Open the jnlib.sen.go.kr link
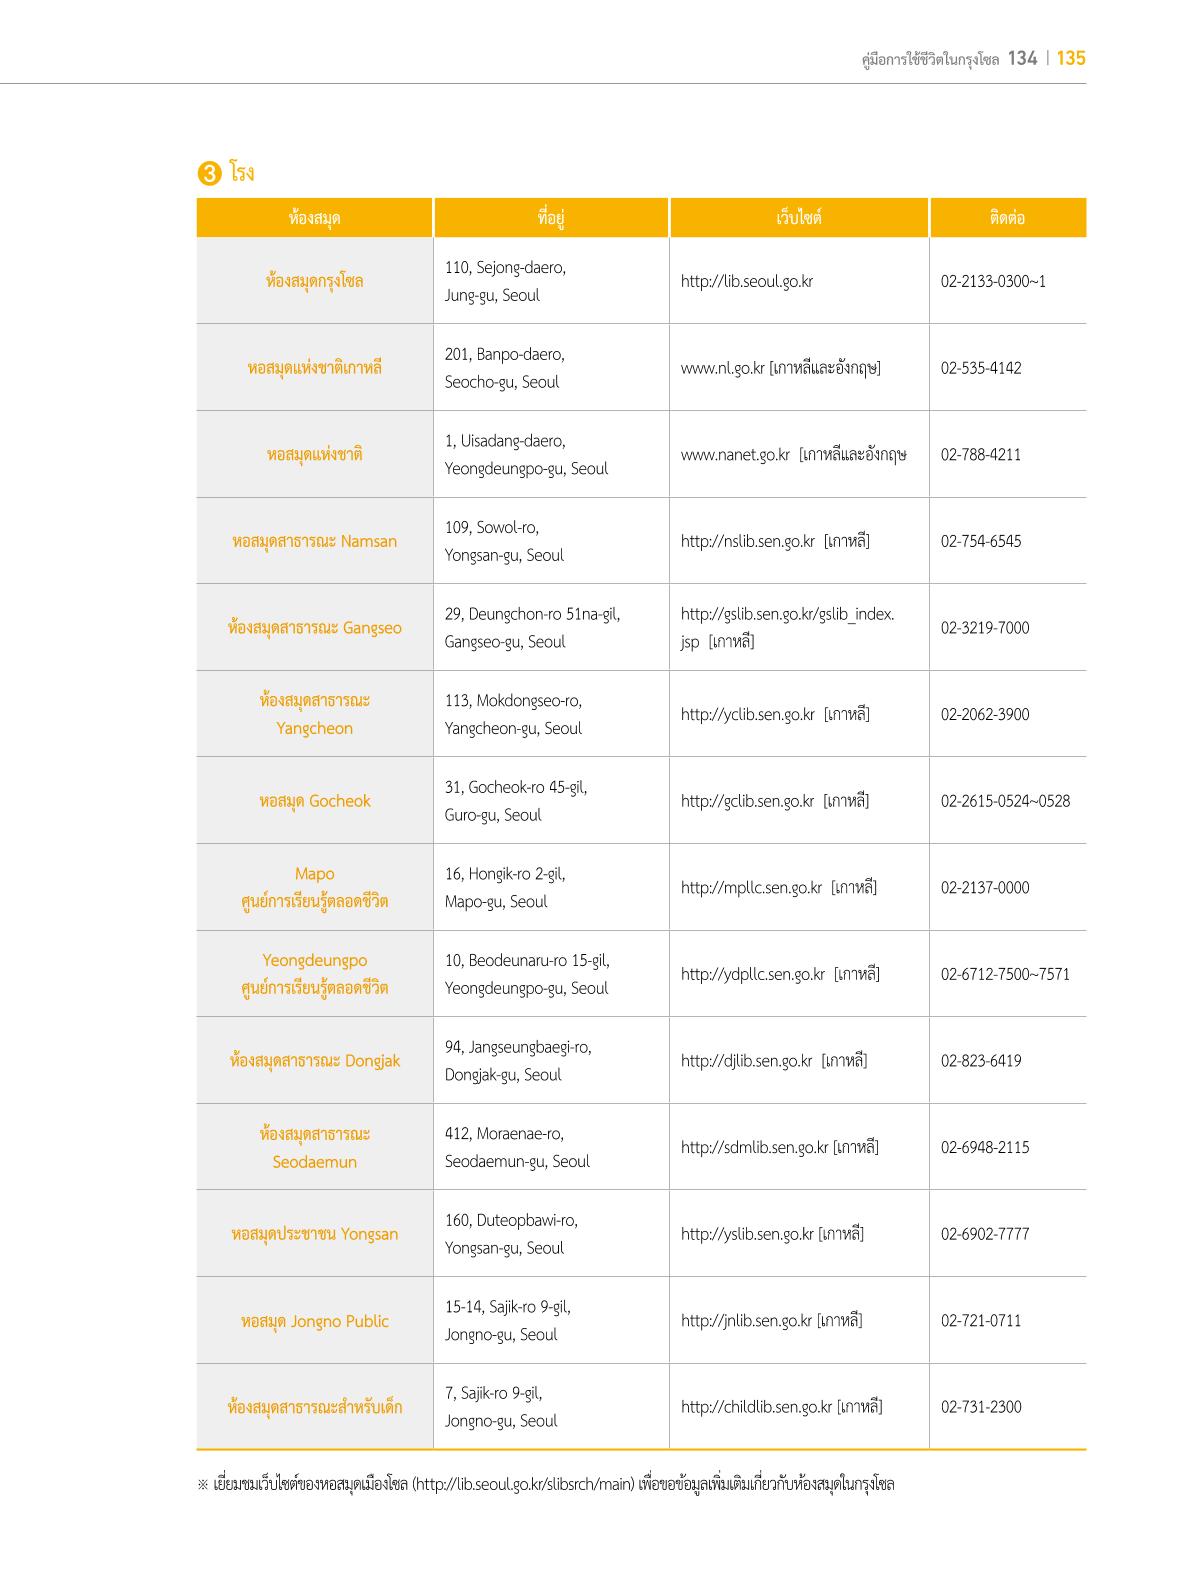Viewport: 1181px width, 1574px height. [x=746, y=1321]
